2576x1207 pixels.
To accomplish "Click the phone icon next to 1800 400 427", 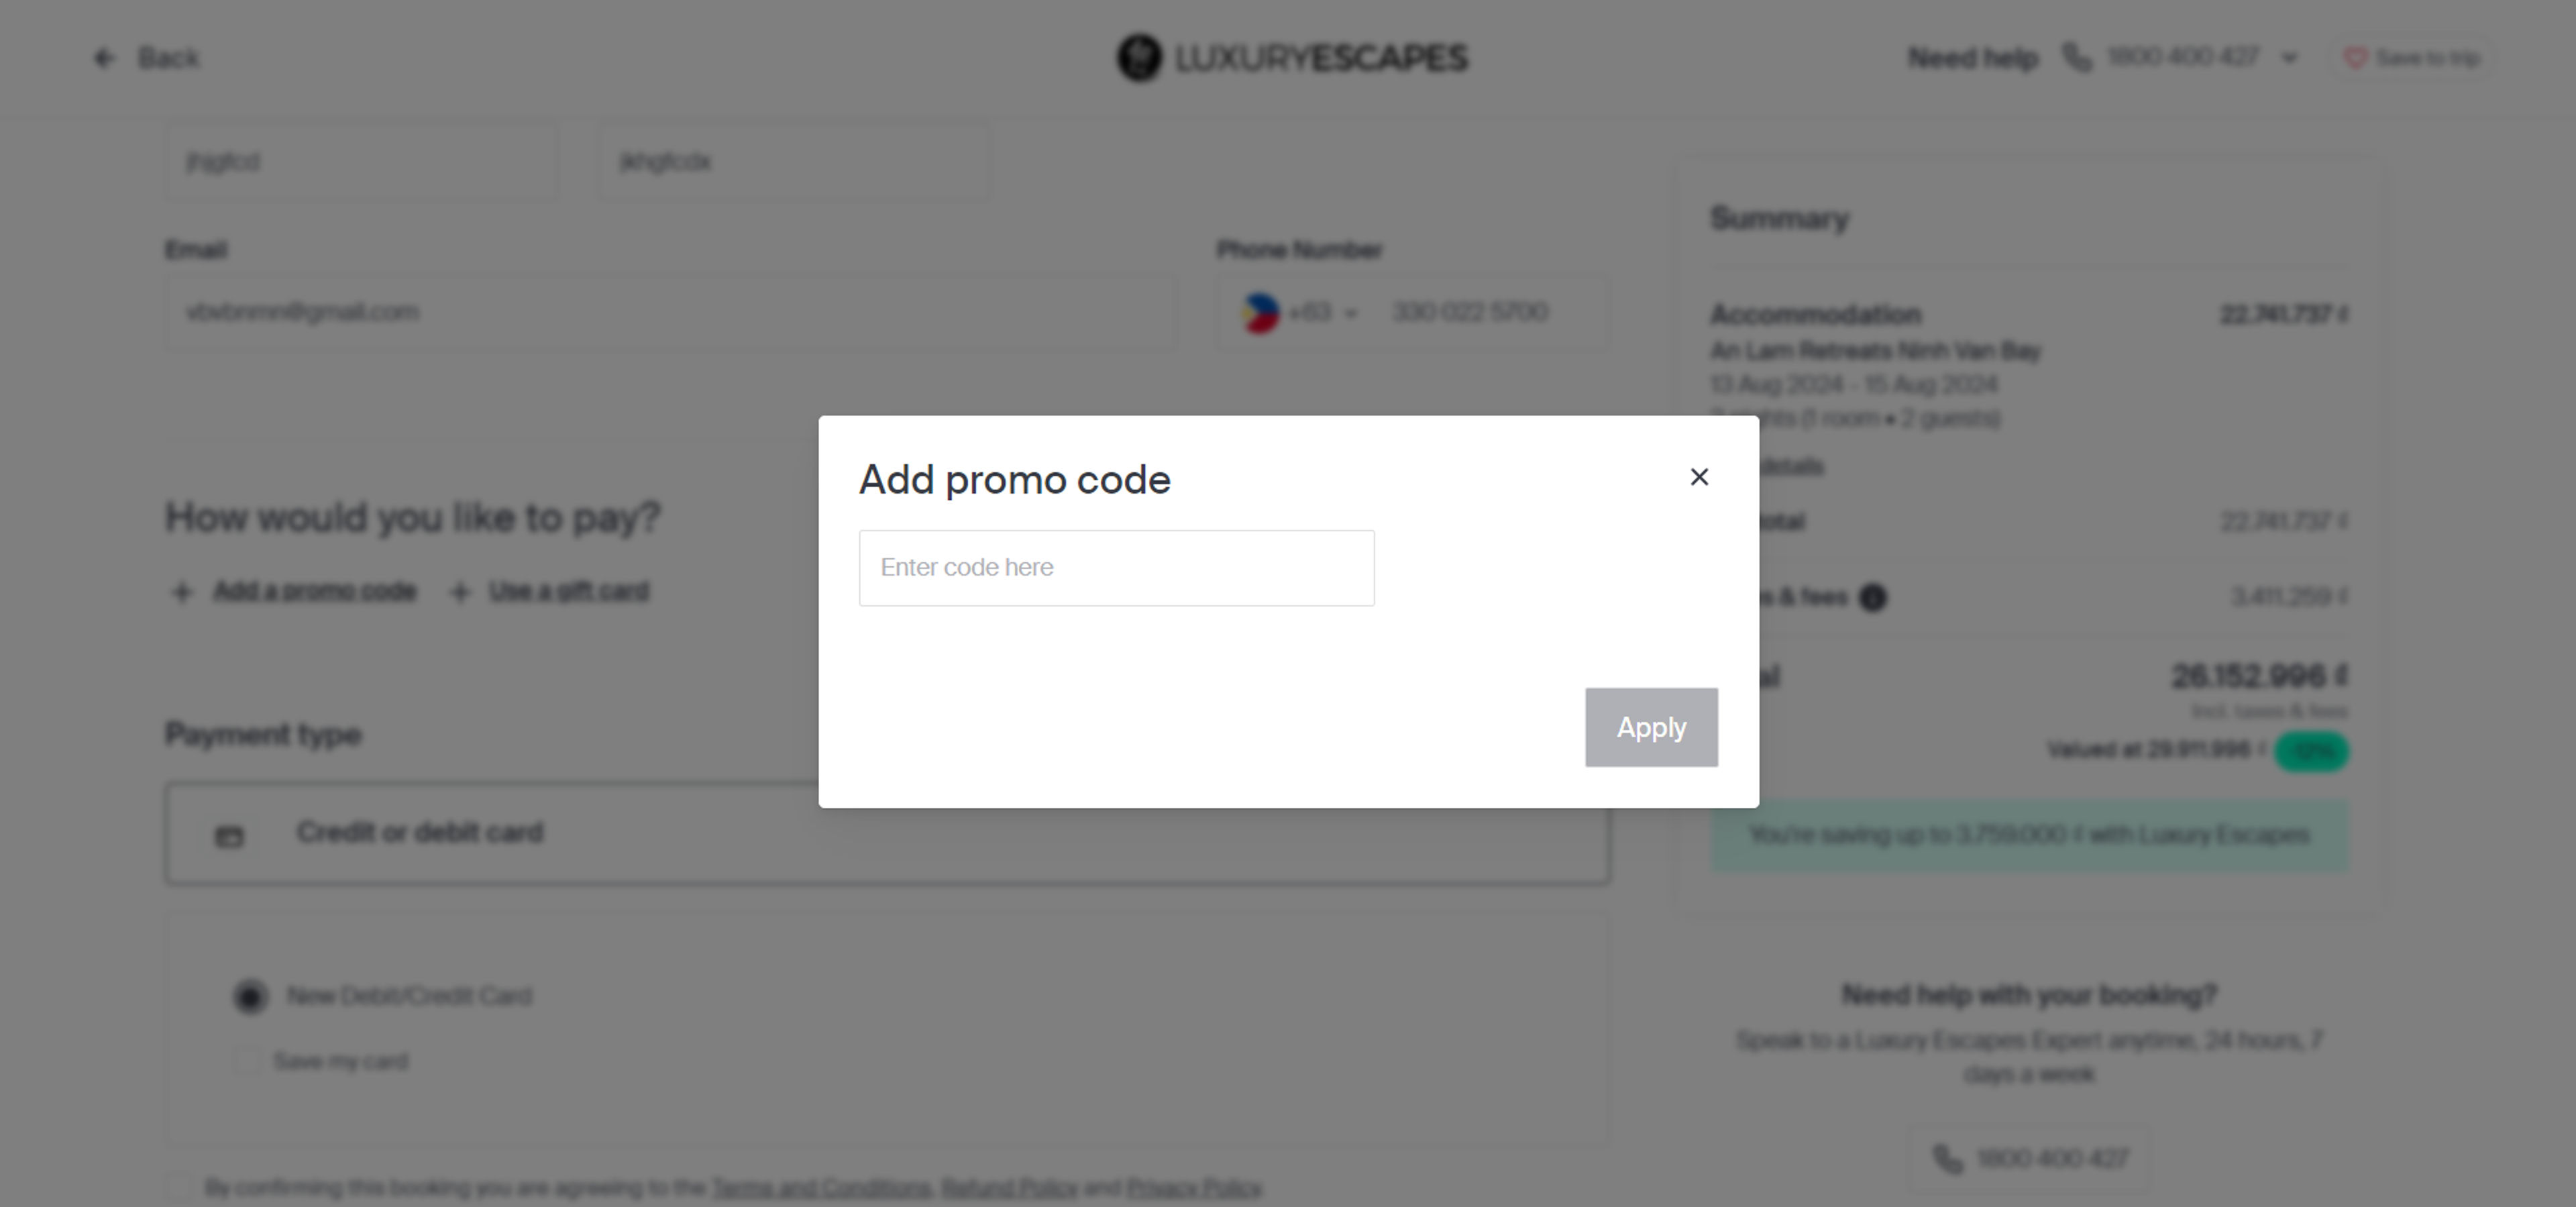I will (2078, 57).
